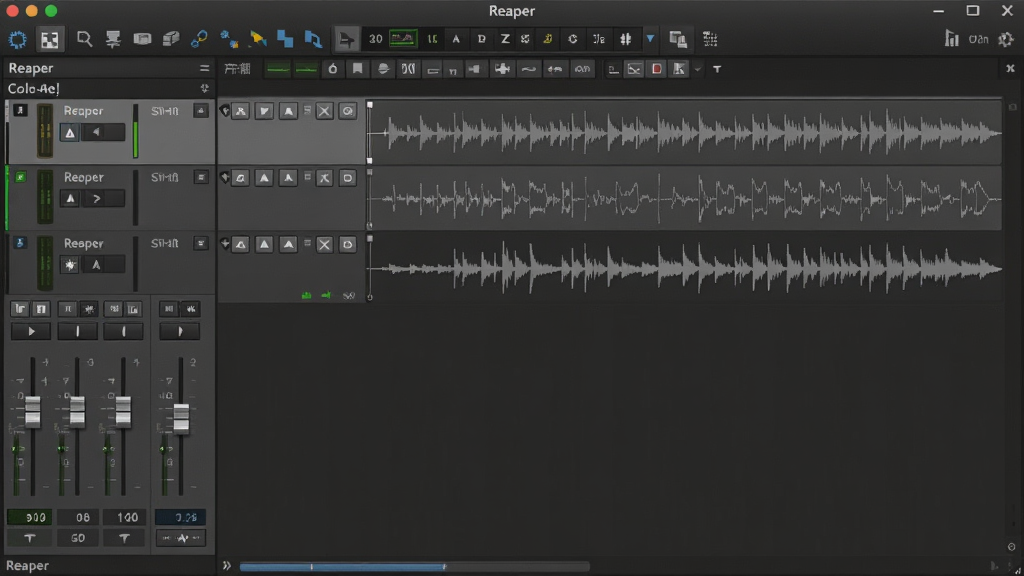Click the waveform button under the 0.28 value
1024x576 pixels.
[181, 538]
